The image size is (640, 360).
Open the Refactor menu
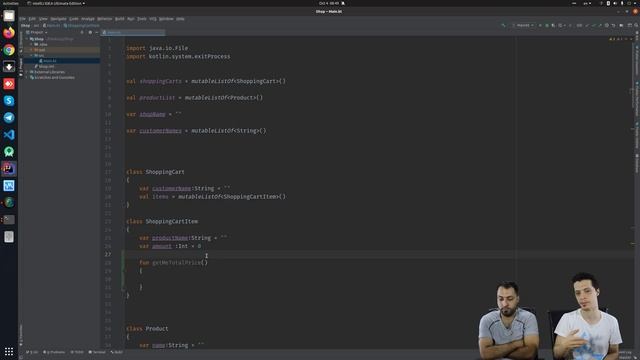(x=104, y=19)
